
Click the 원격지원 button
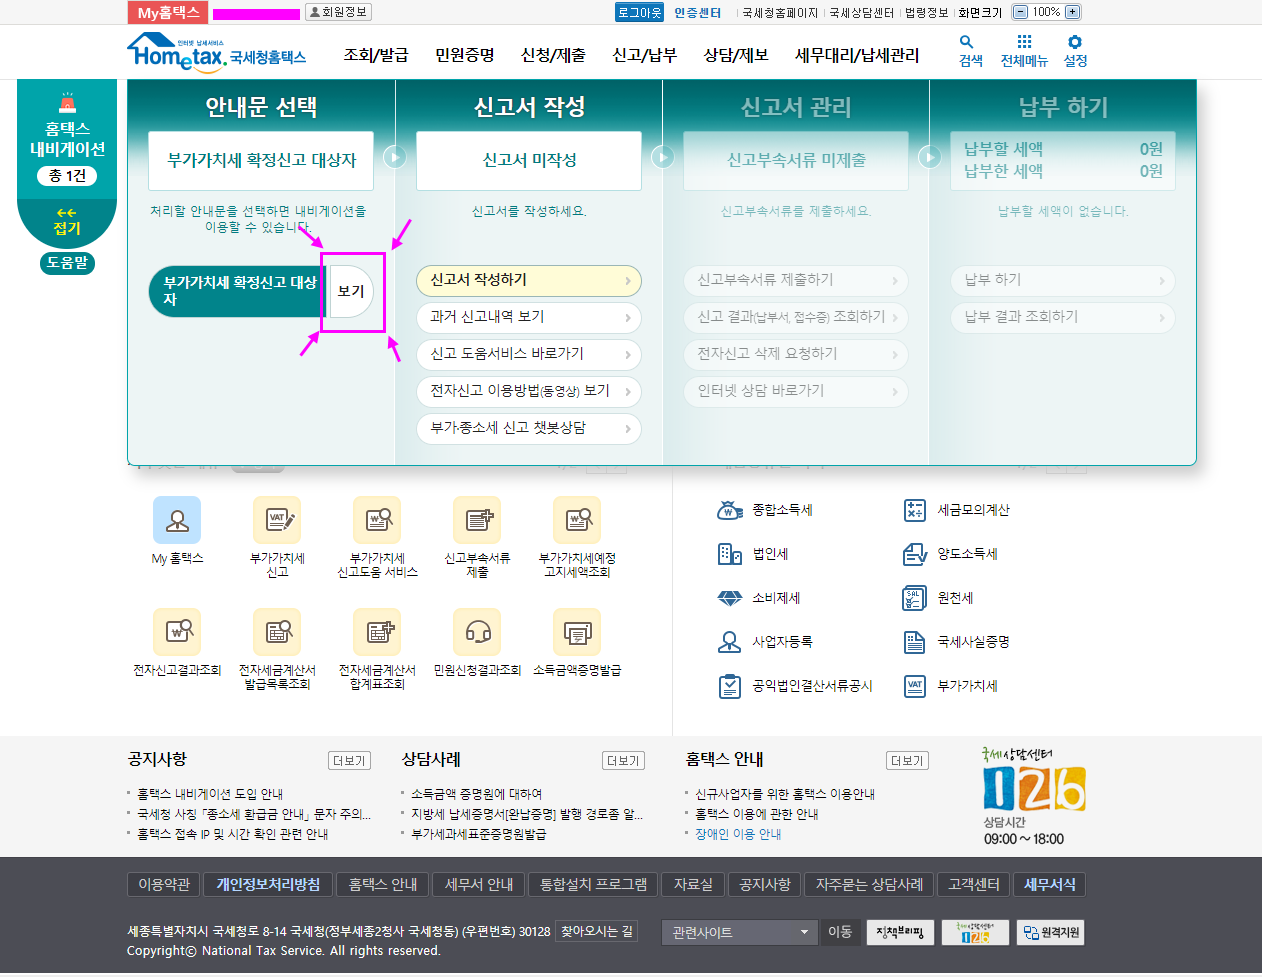click(1050, 932)
